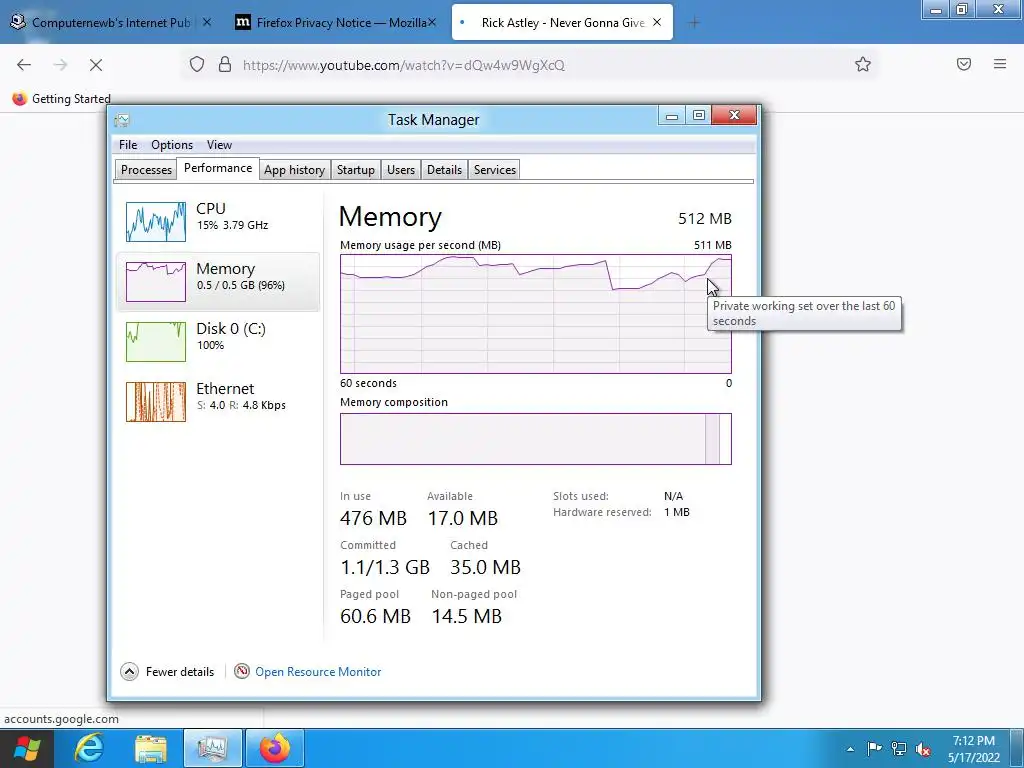
Task: Click the 476 MB In use value
Action: [x=374, y=519]
